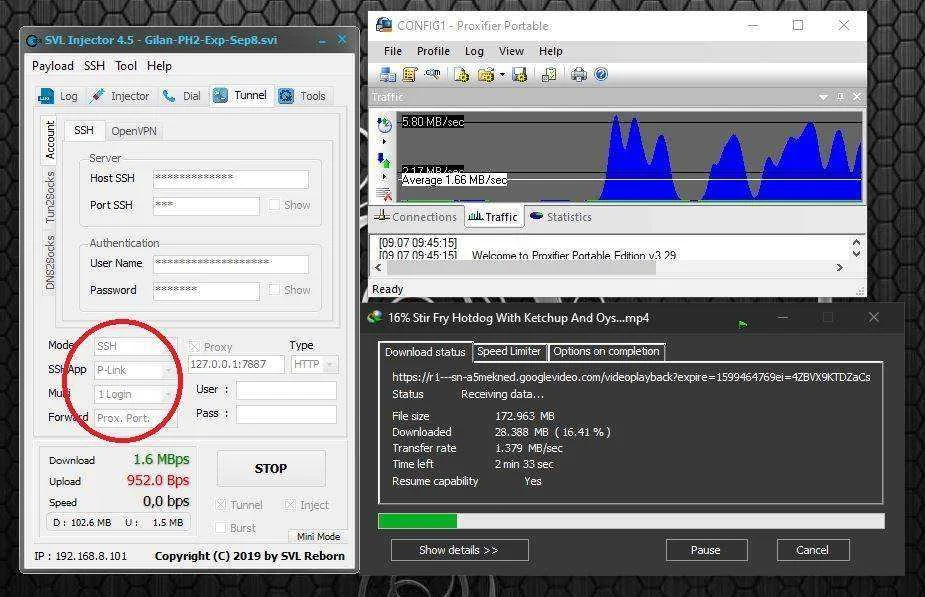Open the proxy Type dropdown showing HTTP
Screen dimensions: 925x597
pyautogui.click(x=314, y=365)
